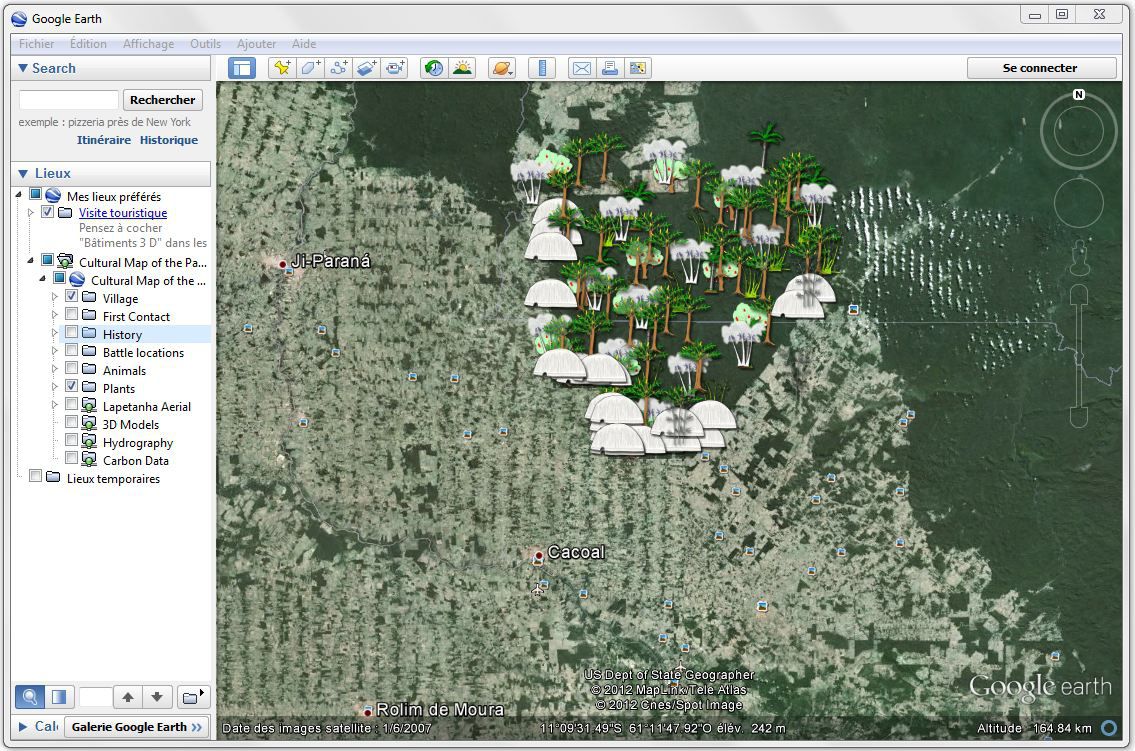Screen dimensions: 1135x751
Task: Expand the Village folder tree
Action: coord(54,297)
